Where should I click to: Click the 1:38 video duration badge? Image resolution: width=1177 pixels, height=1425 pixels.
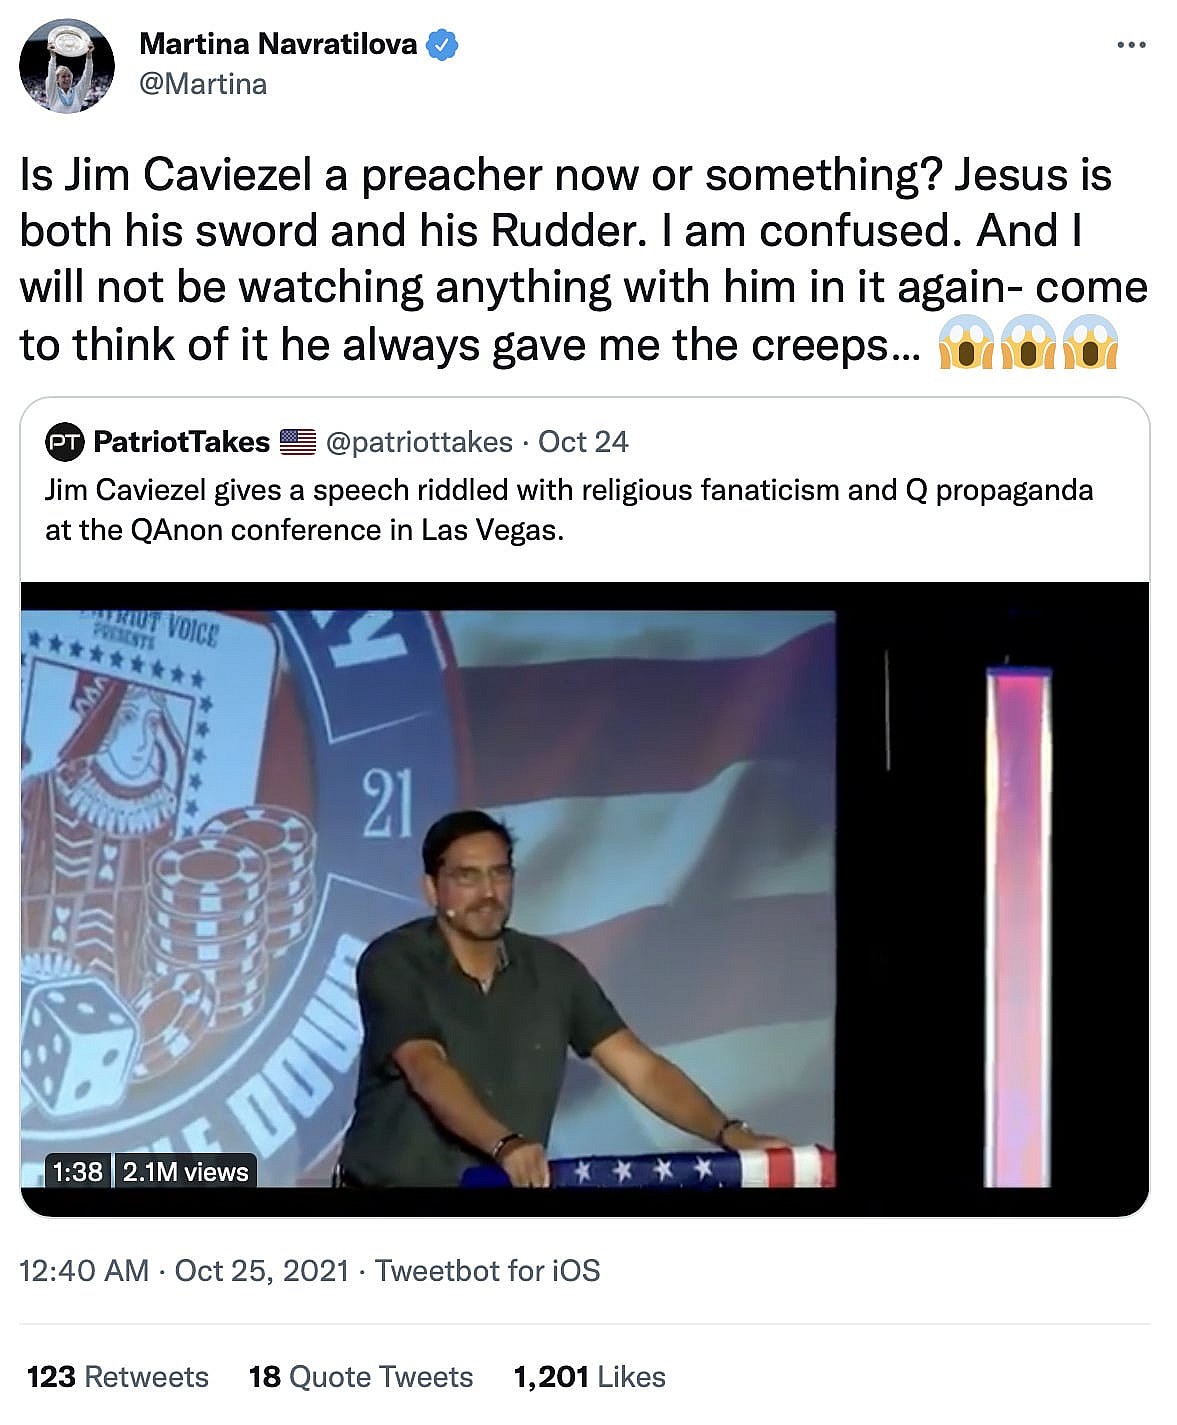[77, 1172]
